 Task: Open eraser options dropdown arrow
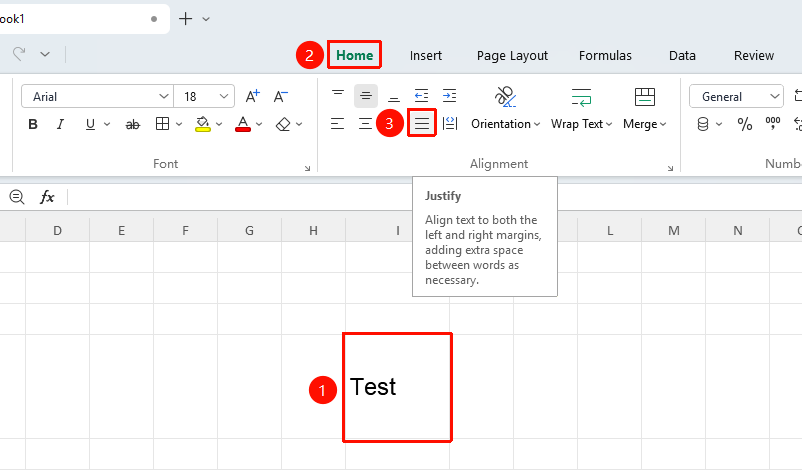pos(299,124)
